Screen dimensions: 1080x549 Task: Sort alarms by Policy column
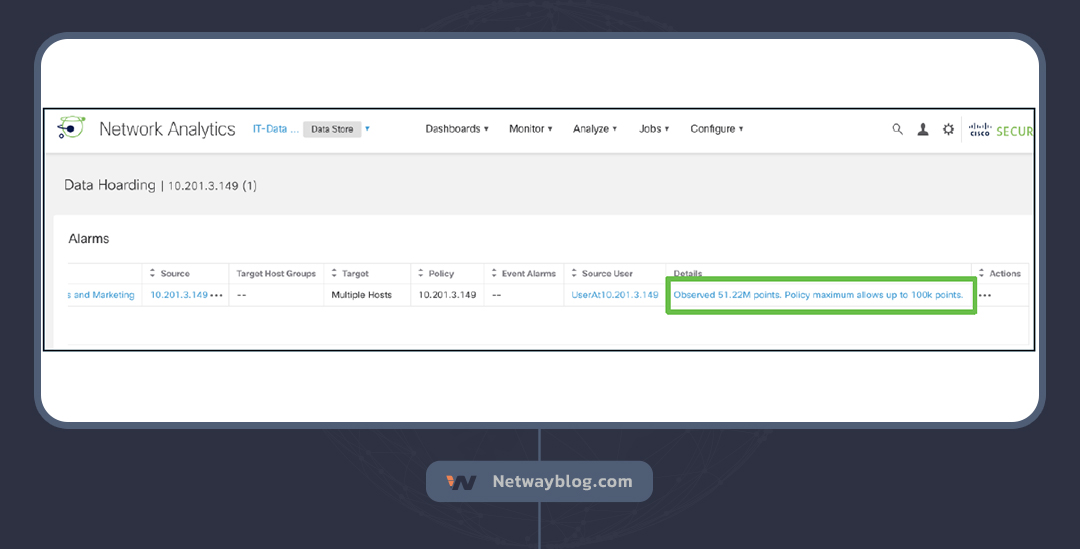[422, 273]
